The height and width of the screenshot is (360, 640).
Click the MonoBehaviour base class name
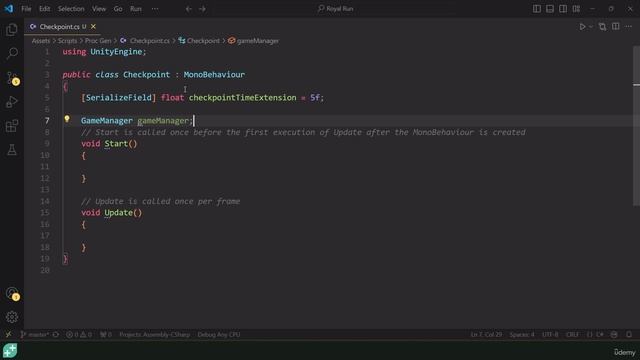(x=214, y=75)
